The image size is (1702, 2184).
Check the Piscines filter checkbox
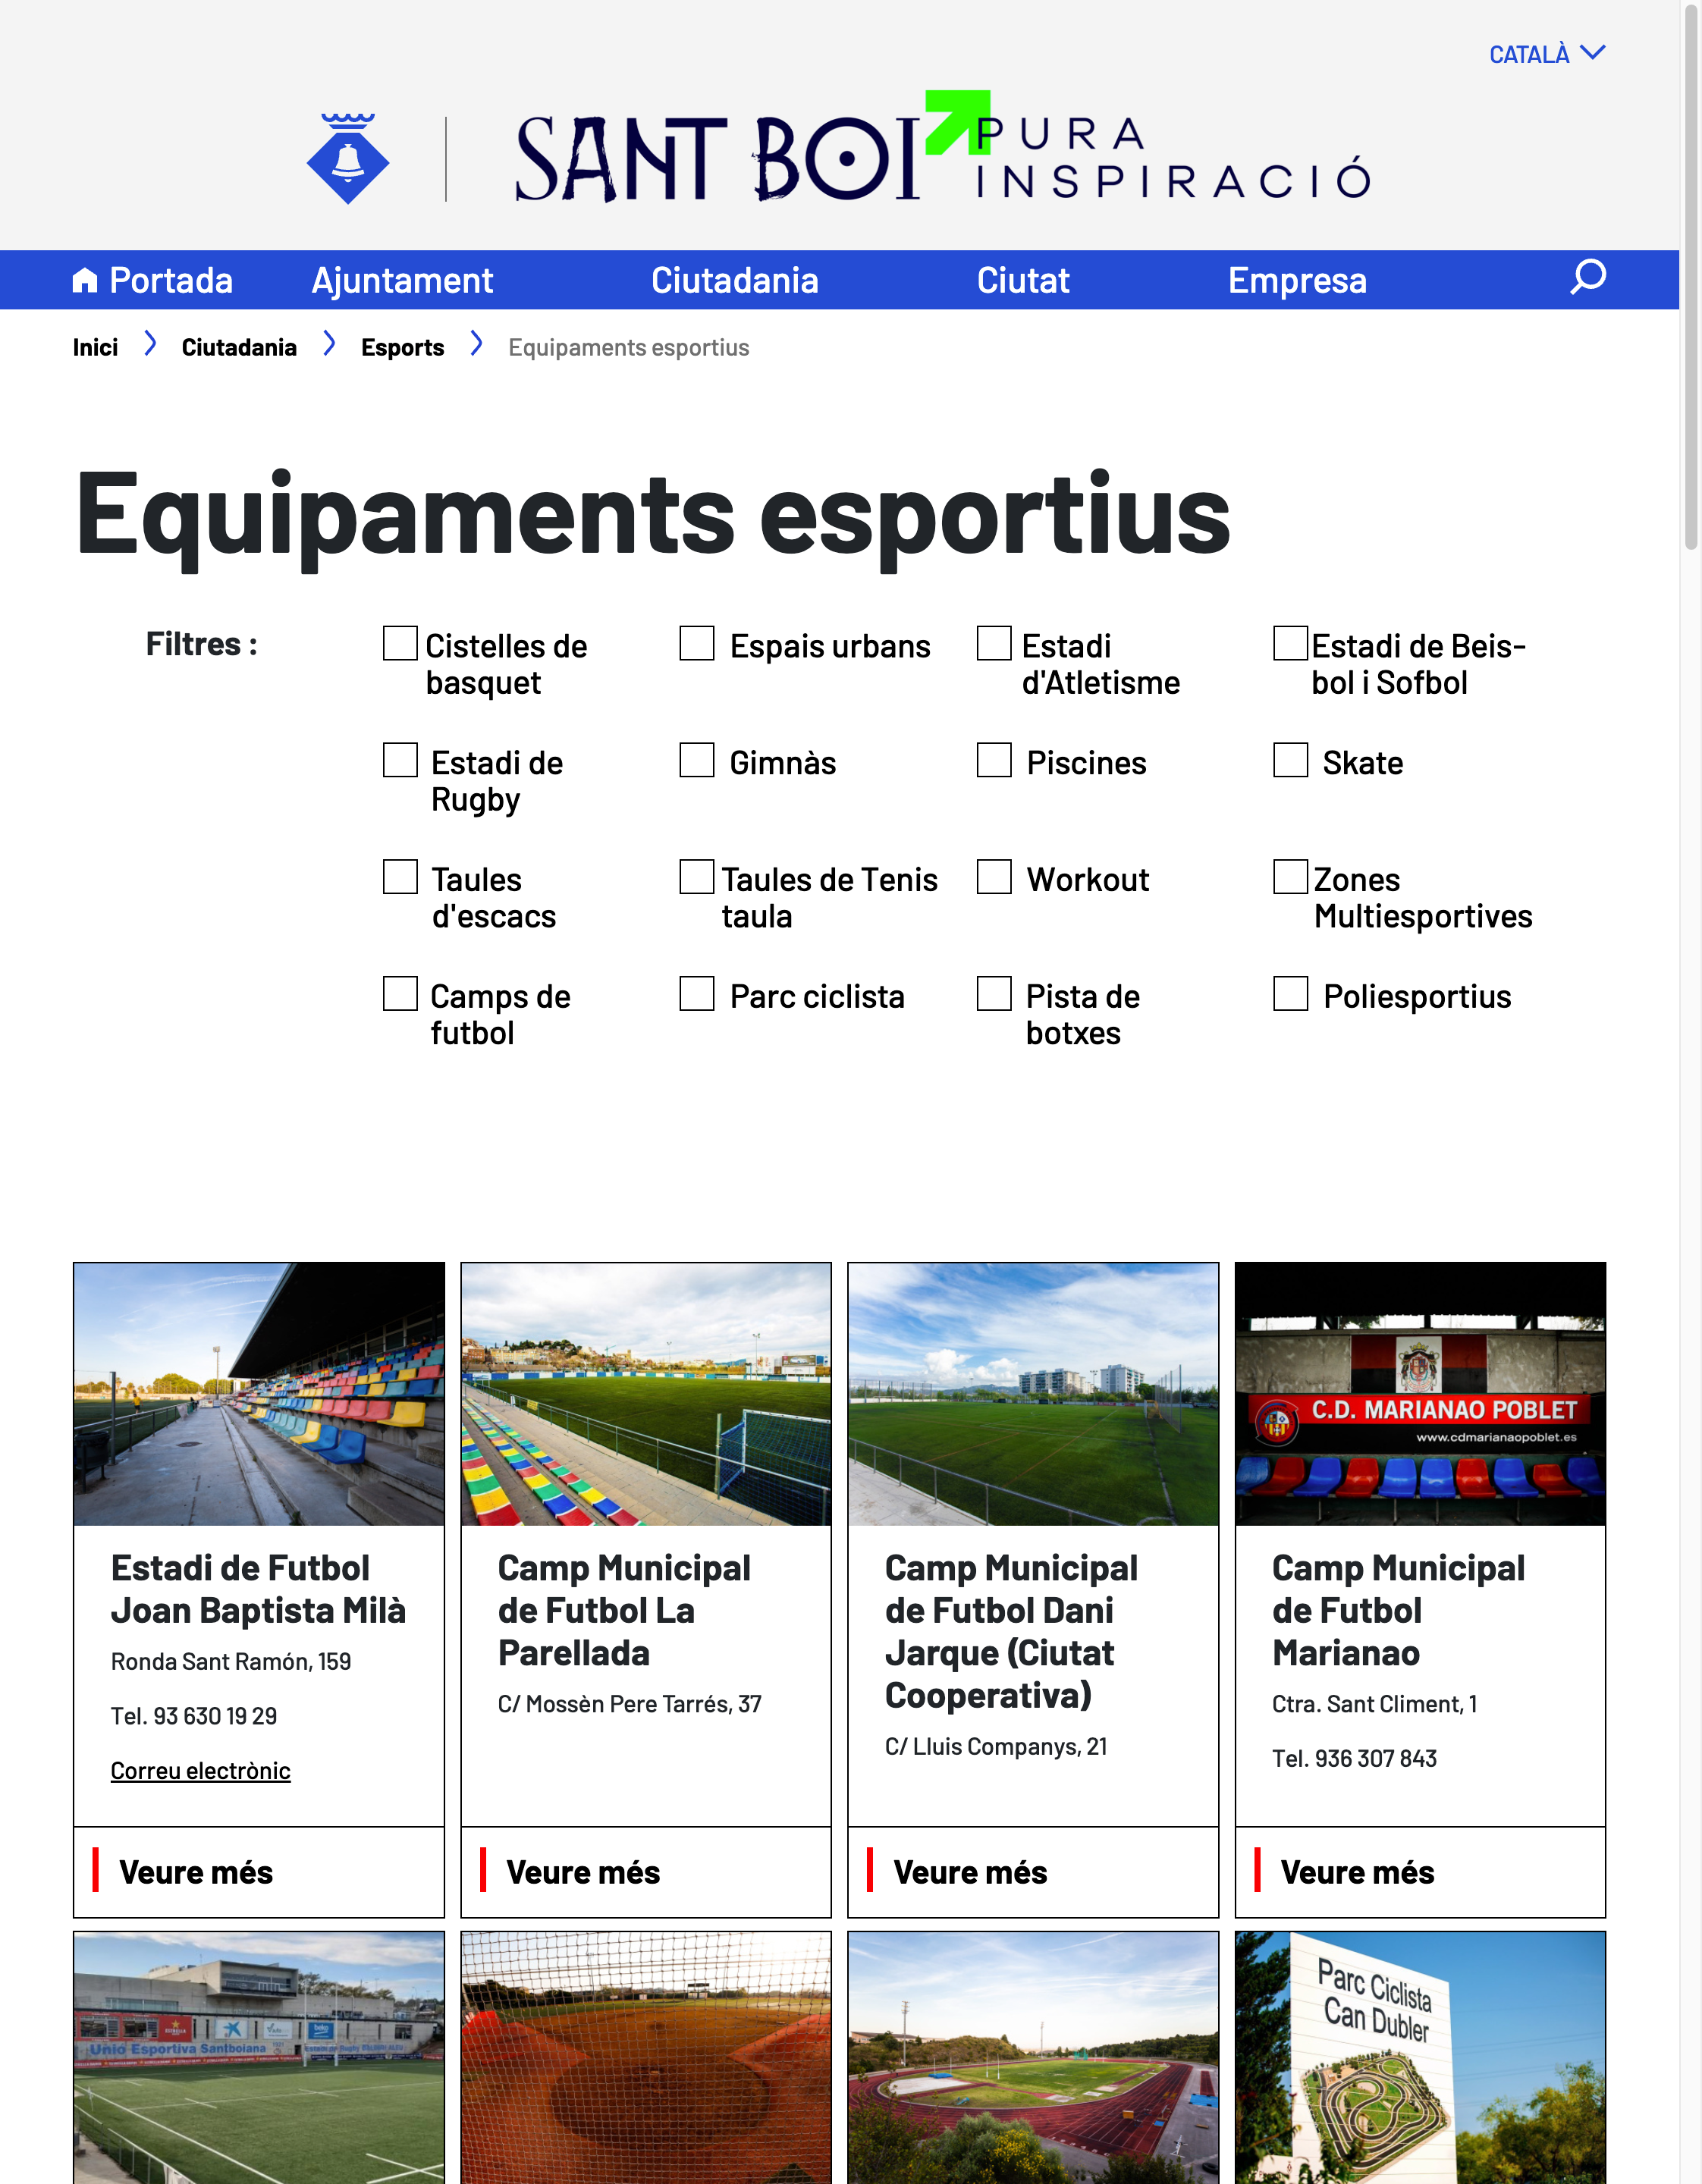(x=993, y=760)
